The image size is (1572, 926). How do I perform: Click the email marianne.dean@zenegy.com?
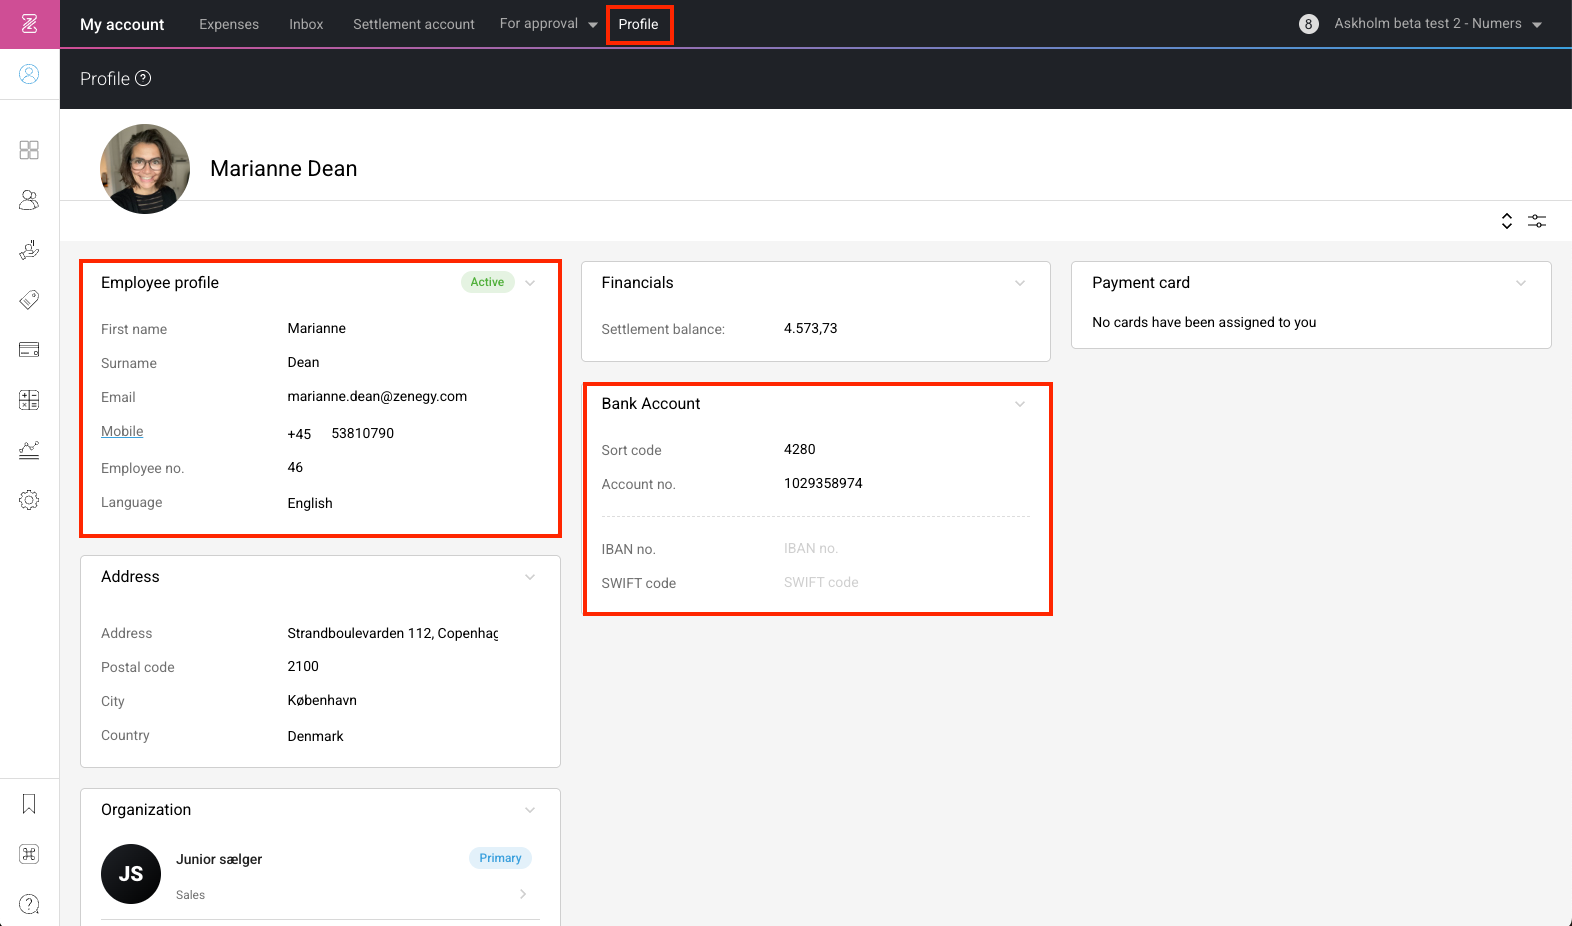pos(377,396)
